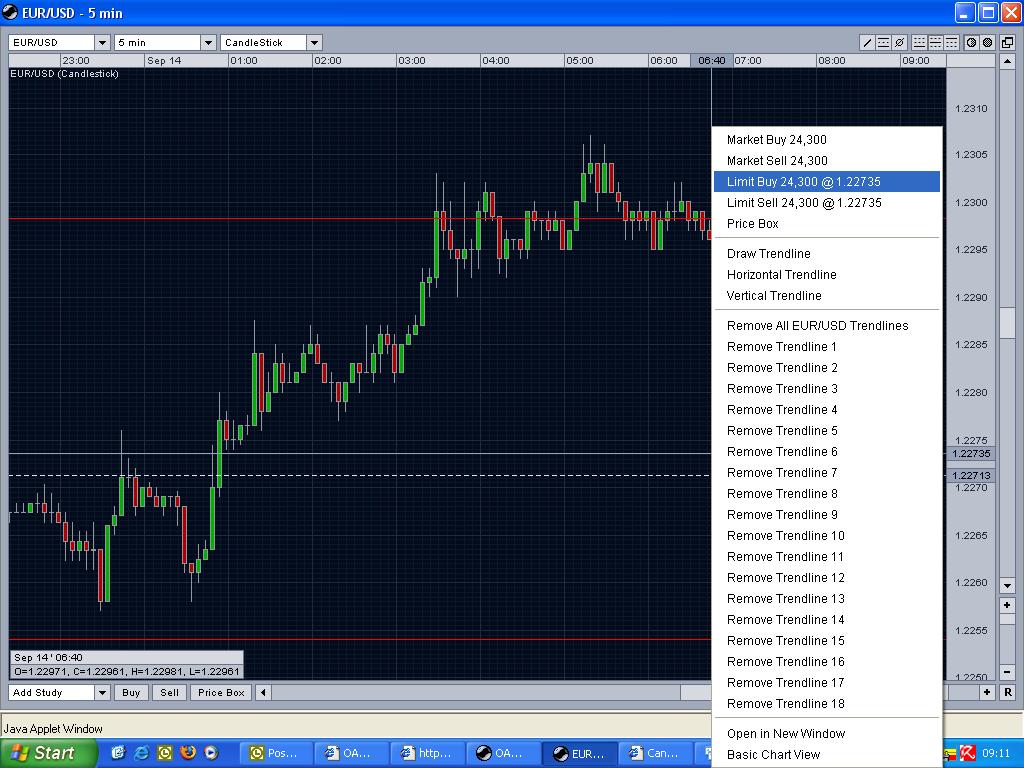Click the vertical zoom plus button

[x=1007, y=605]
